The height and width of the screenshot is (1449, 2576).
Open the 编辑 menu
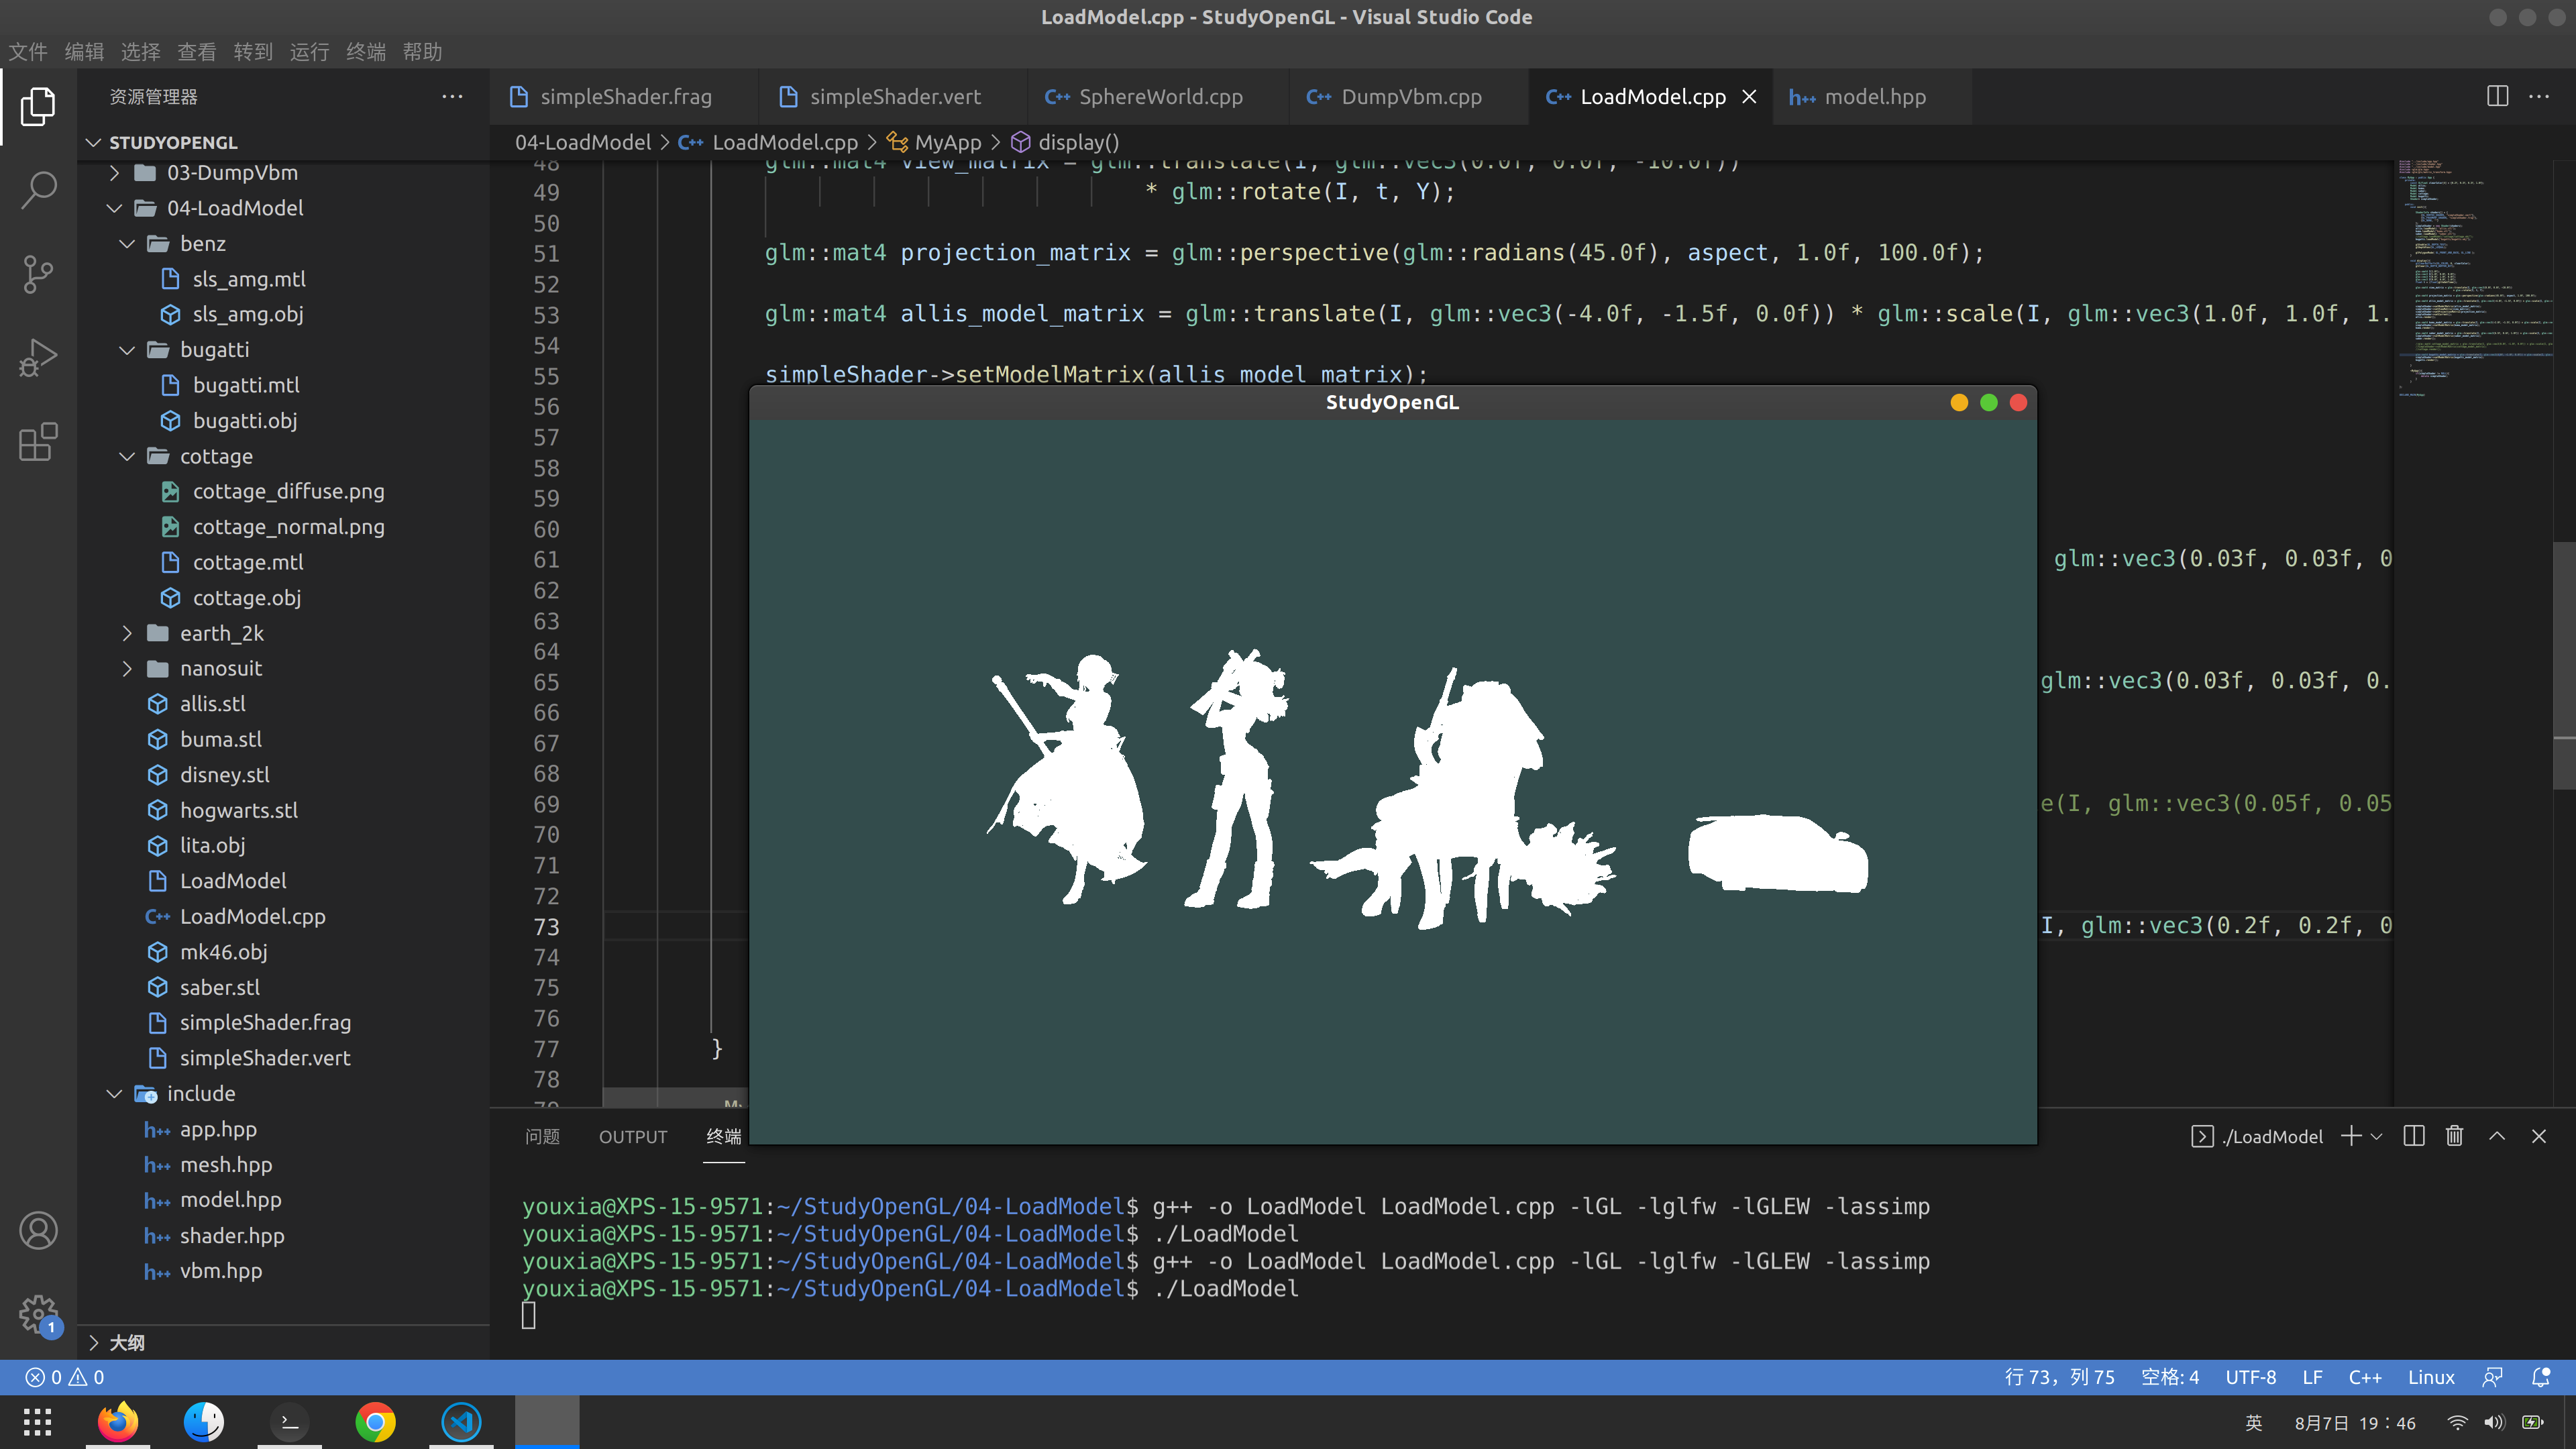pyautogui.click(x=84, y=51)
